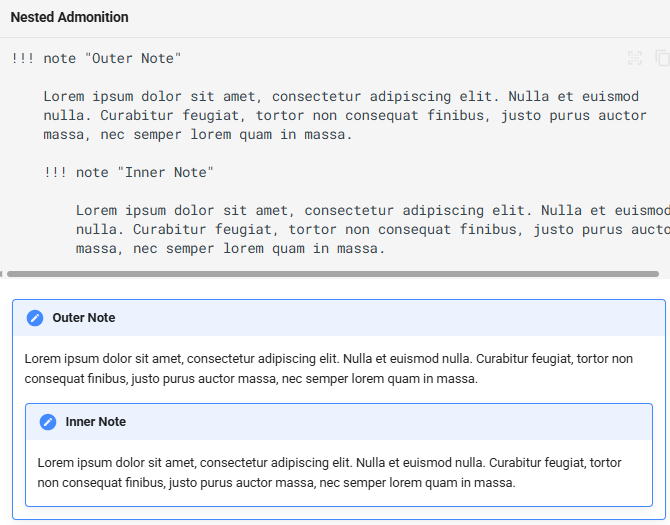The height and width of the screenshot is (525, 670).
Task: Click the scrollbar track right of the thumb
Action: (x=664, y=273)
